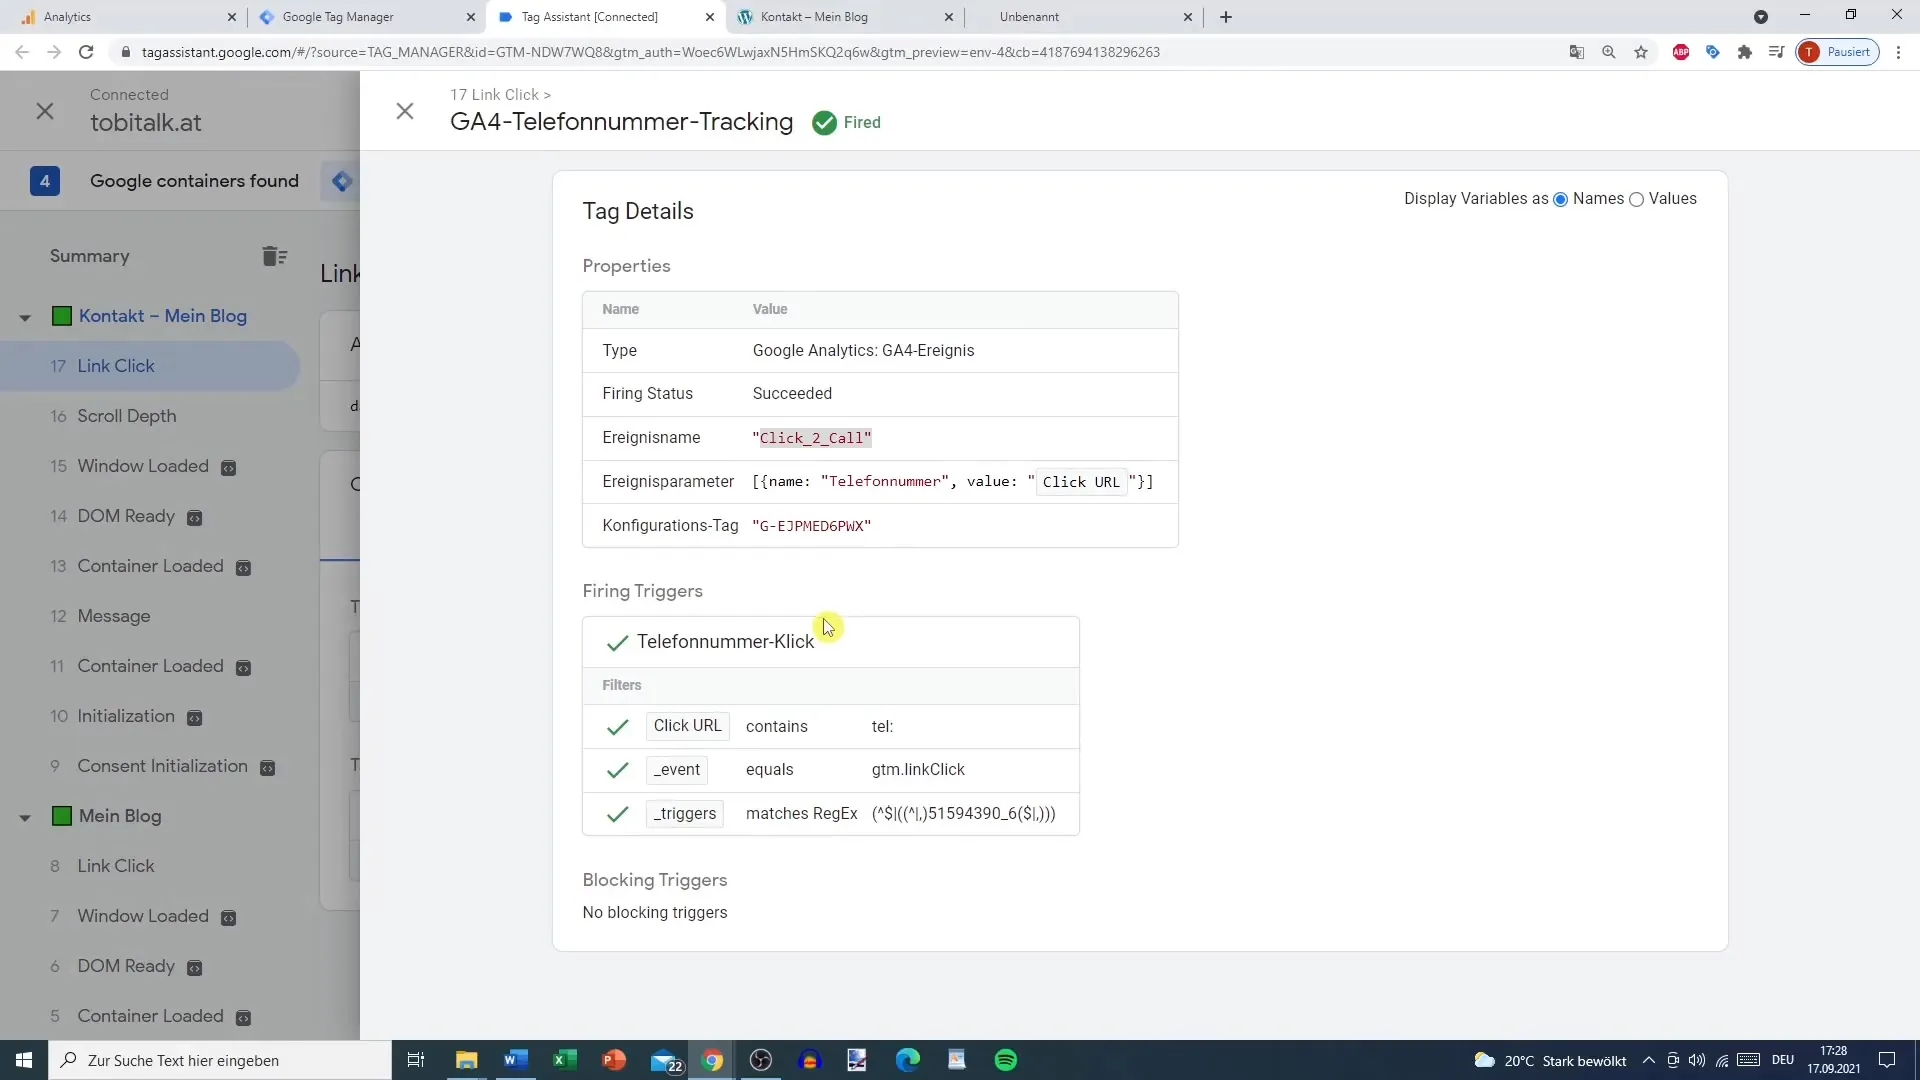This screenshot has width=1920, height=1080.
Task: Click the Analytics tab icon
Action: pos(26,16)
